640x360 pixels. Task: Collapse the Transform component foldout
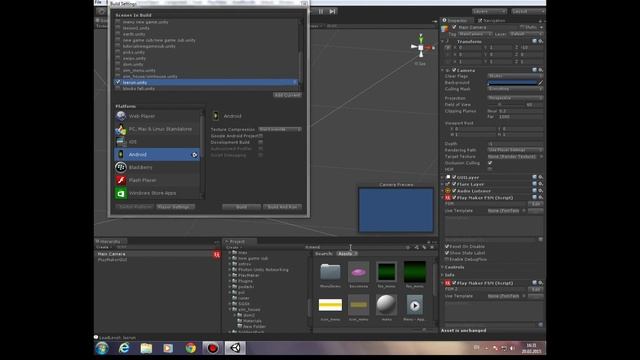443,42
